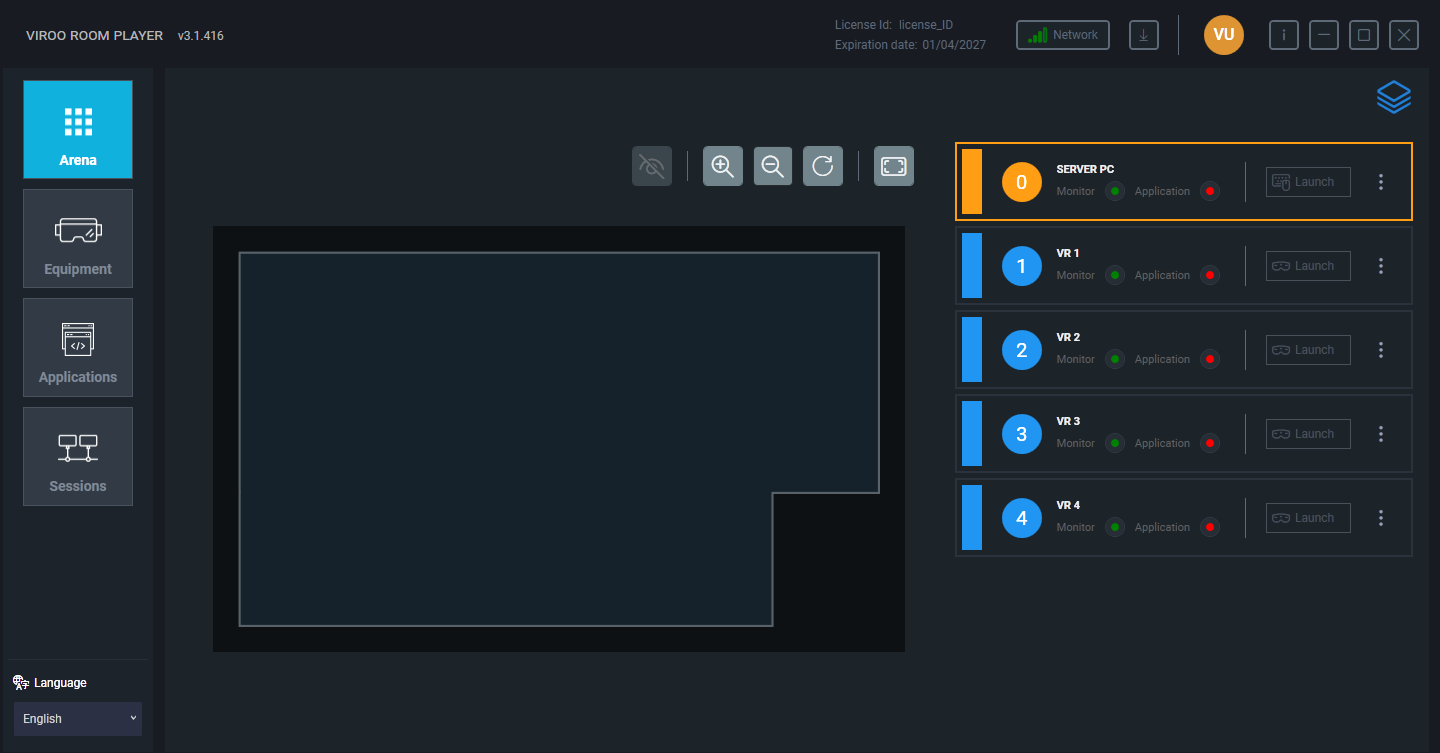
Task: Click the SERVER PC green Monitor indicator
Action: pos(1115,191)
